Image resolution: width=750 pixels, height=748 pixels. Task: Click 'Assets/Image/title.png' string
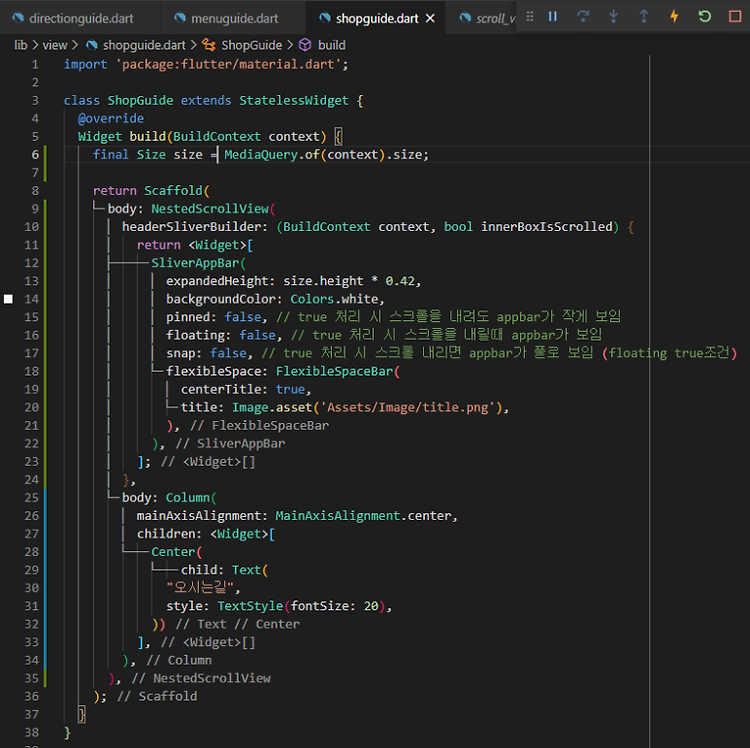pyautogui.click(x=407, y=407)
